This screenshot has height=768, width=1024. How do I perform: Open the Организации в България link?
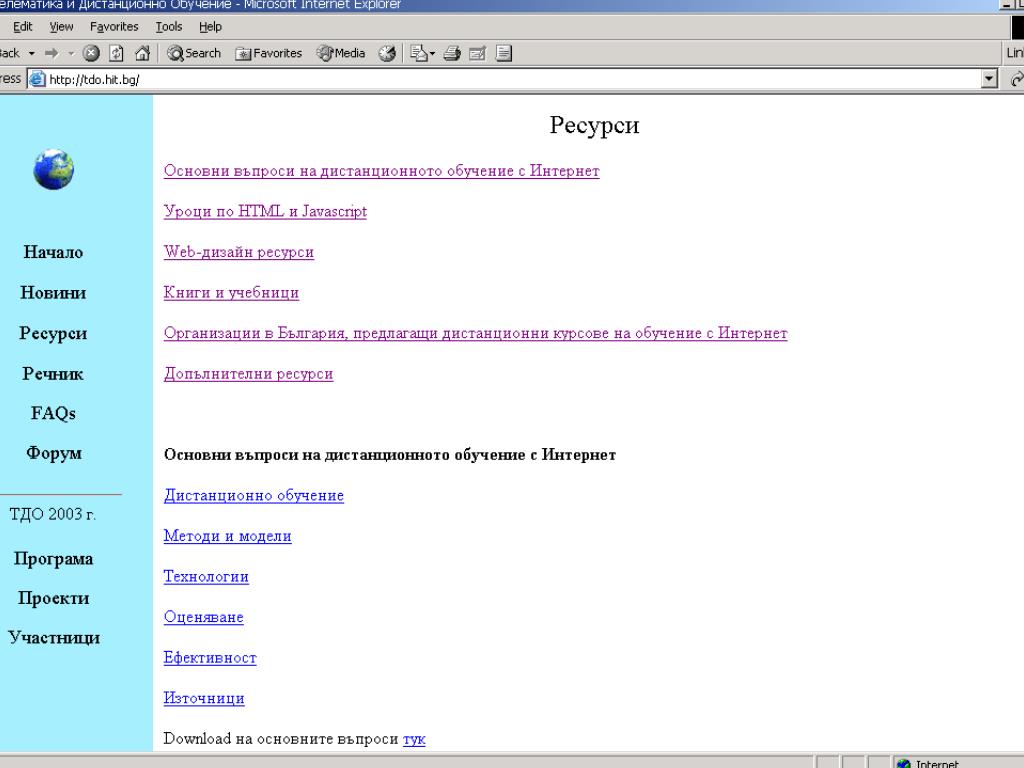pyautogui.click(x=475, y=333)
